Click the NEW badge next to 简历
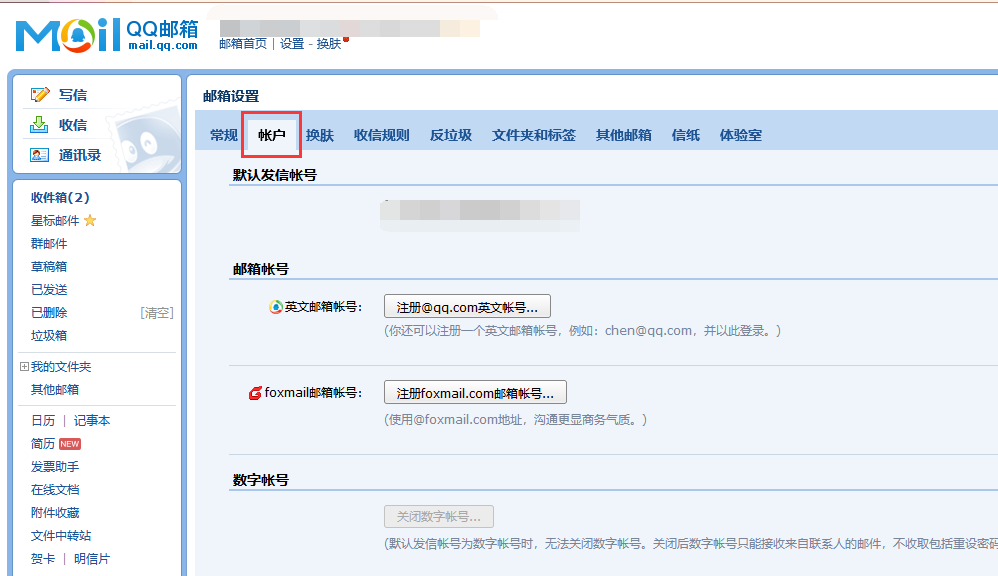Screen dimensions: 998x576 (68, 443)
